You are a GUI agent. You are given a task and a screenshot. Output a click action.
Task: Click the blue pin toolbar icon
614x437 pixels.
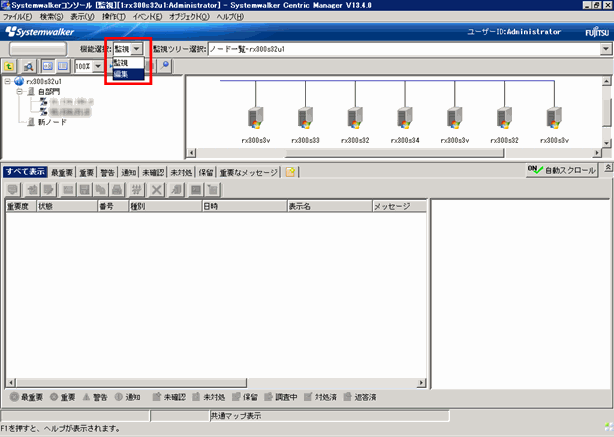click(x=165, y=65)
